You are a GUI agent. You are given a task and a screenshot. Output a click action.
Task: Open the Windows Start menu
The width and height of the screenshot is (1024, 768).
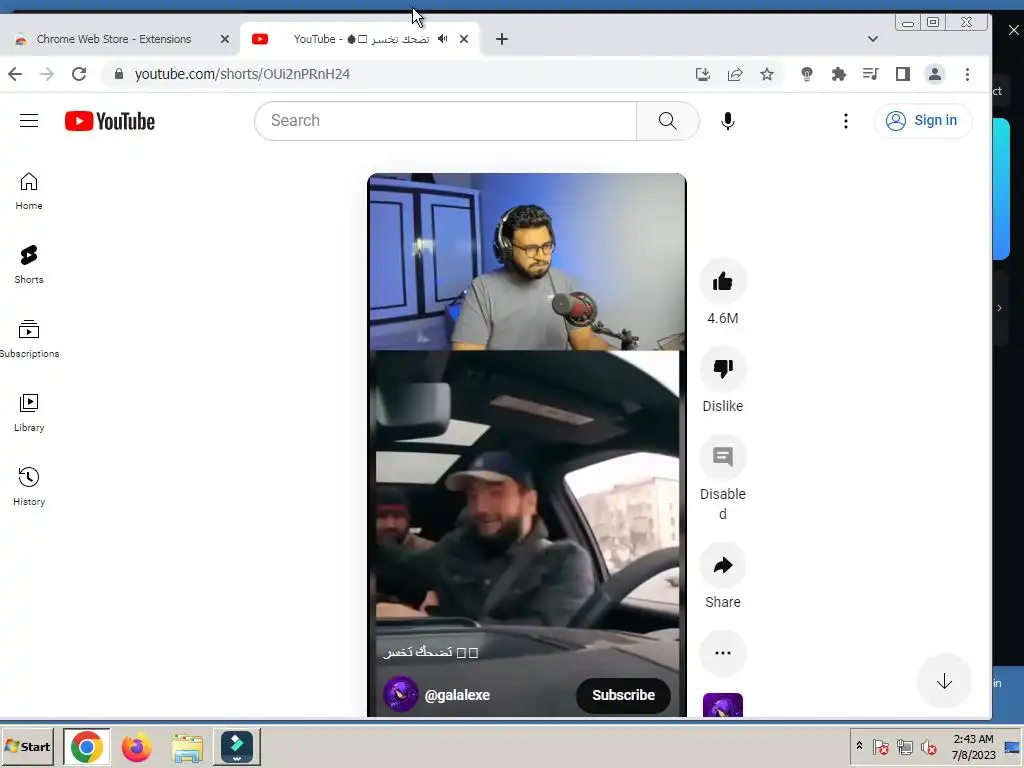pyautogui.click(x=27, y=746)
